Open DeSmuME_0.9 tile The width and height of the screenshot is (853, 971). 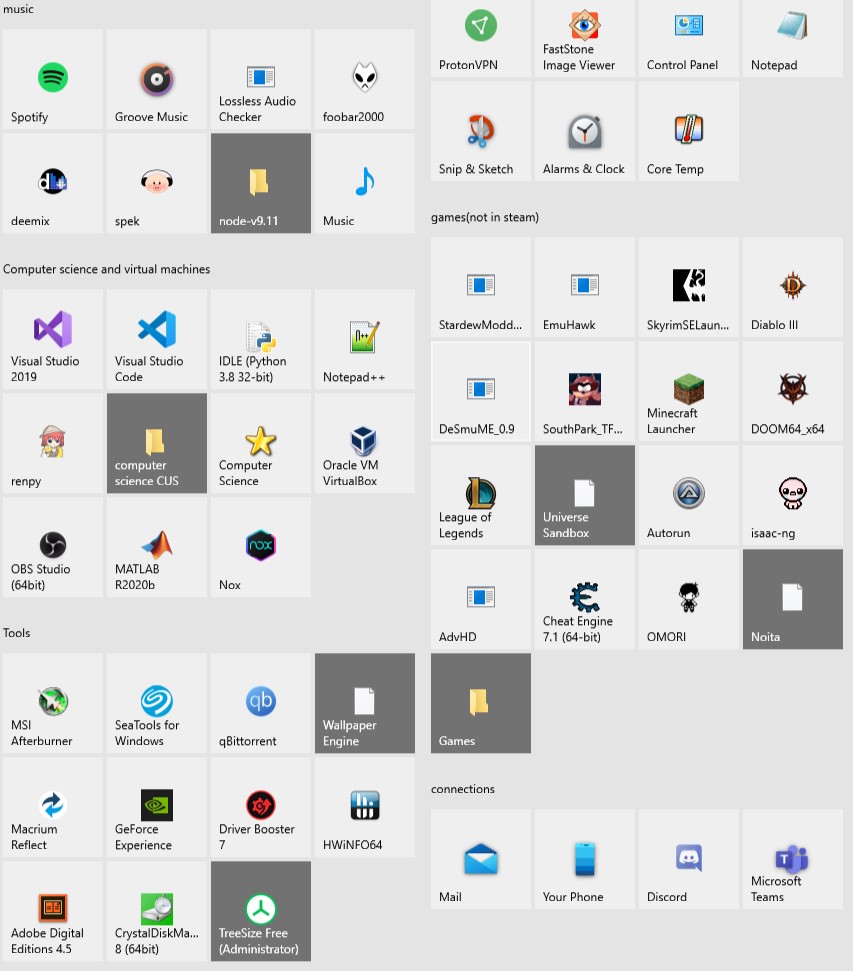pos(481,391)
